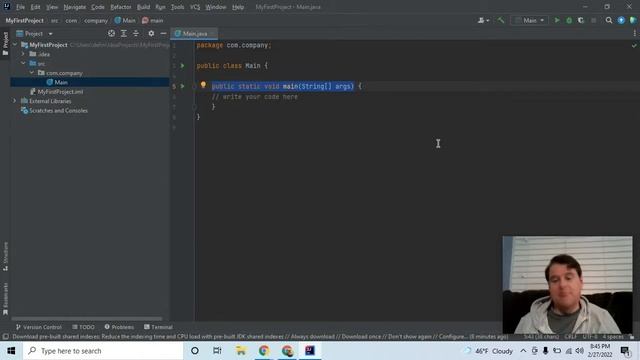Click the company breadcrumb segment
The image size is (640, 360).
pos(96,20)
